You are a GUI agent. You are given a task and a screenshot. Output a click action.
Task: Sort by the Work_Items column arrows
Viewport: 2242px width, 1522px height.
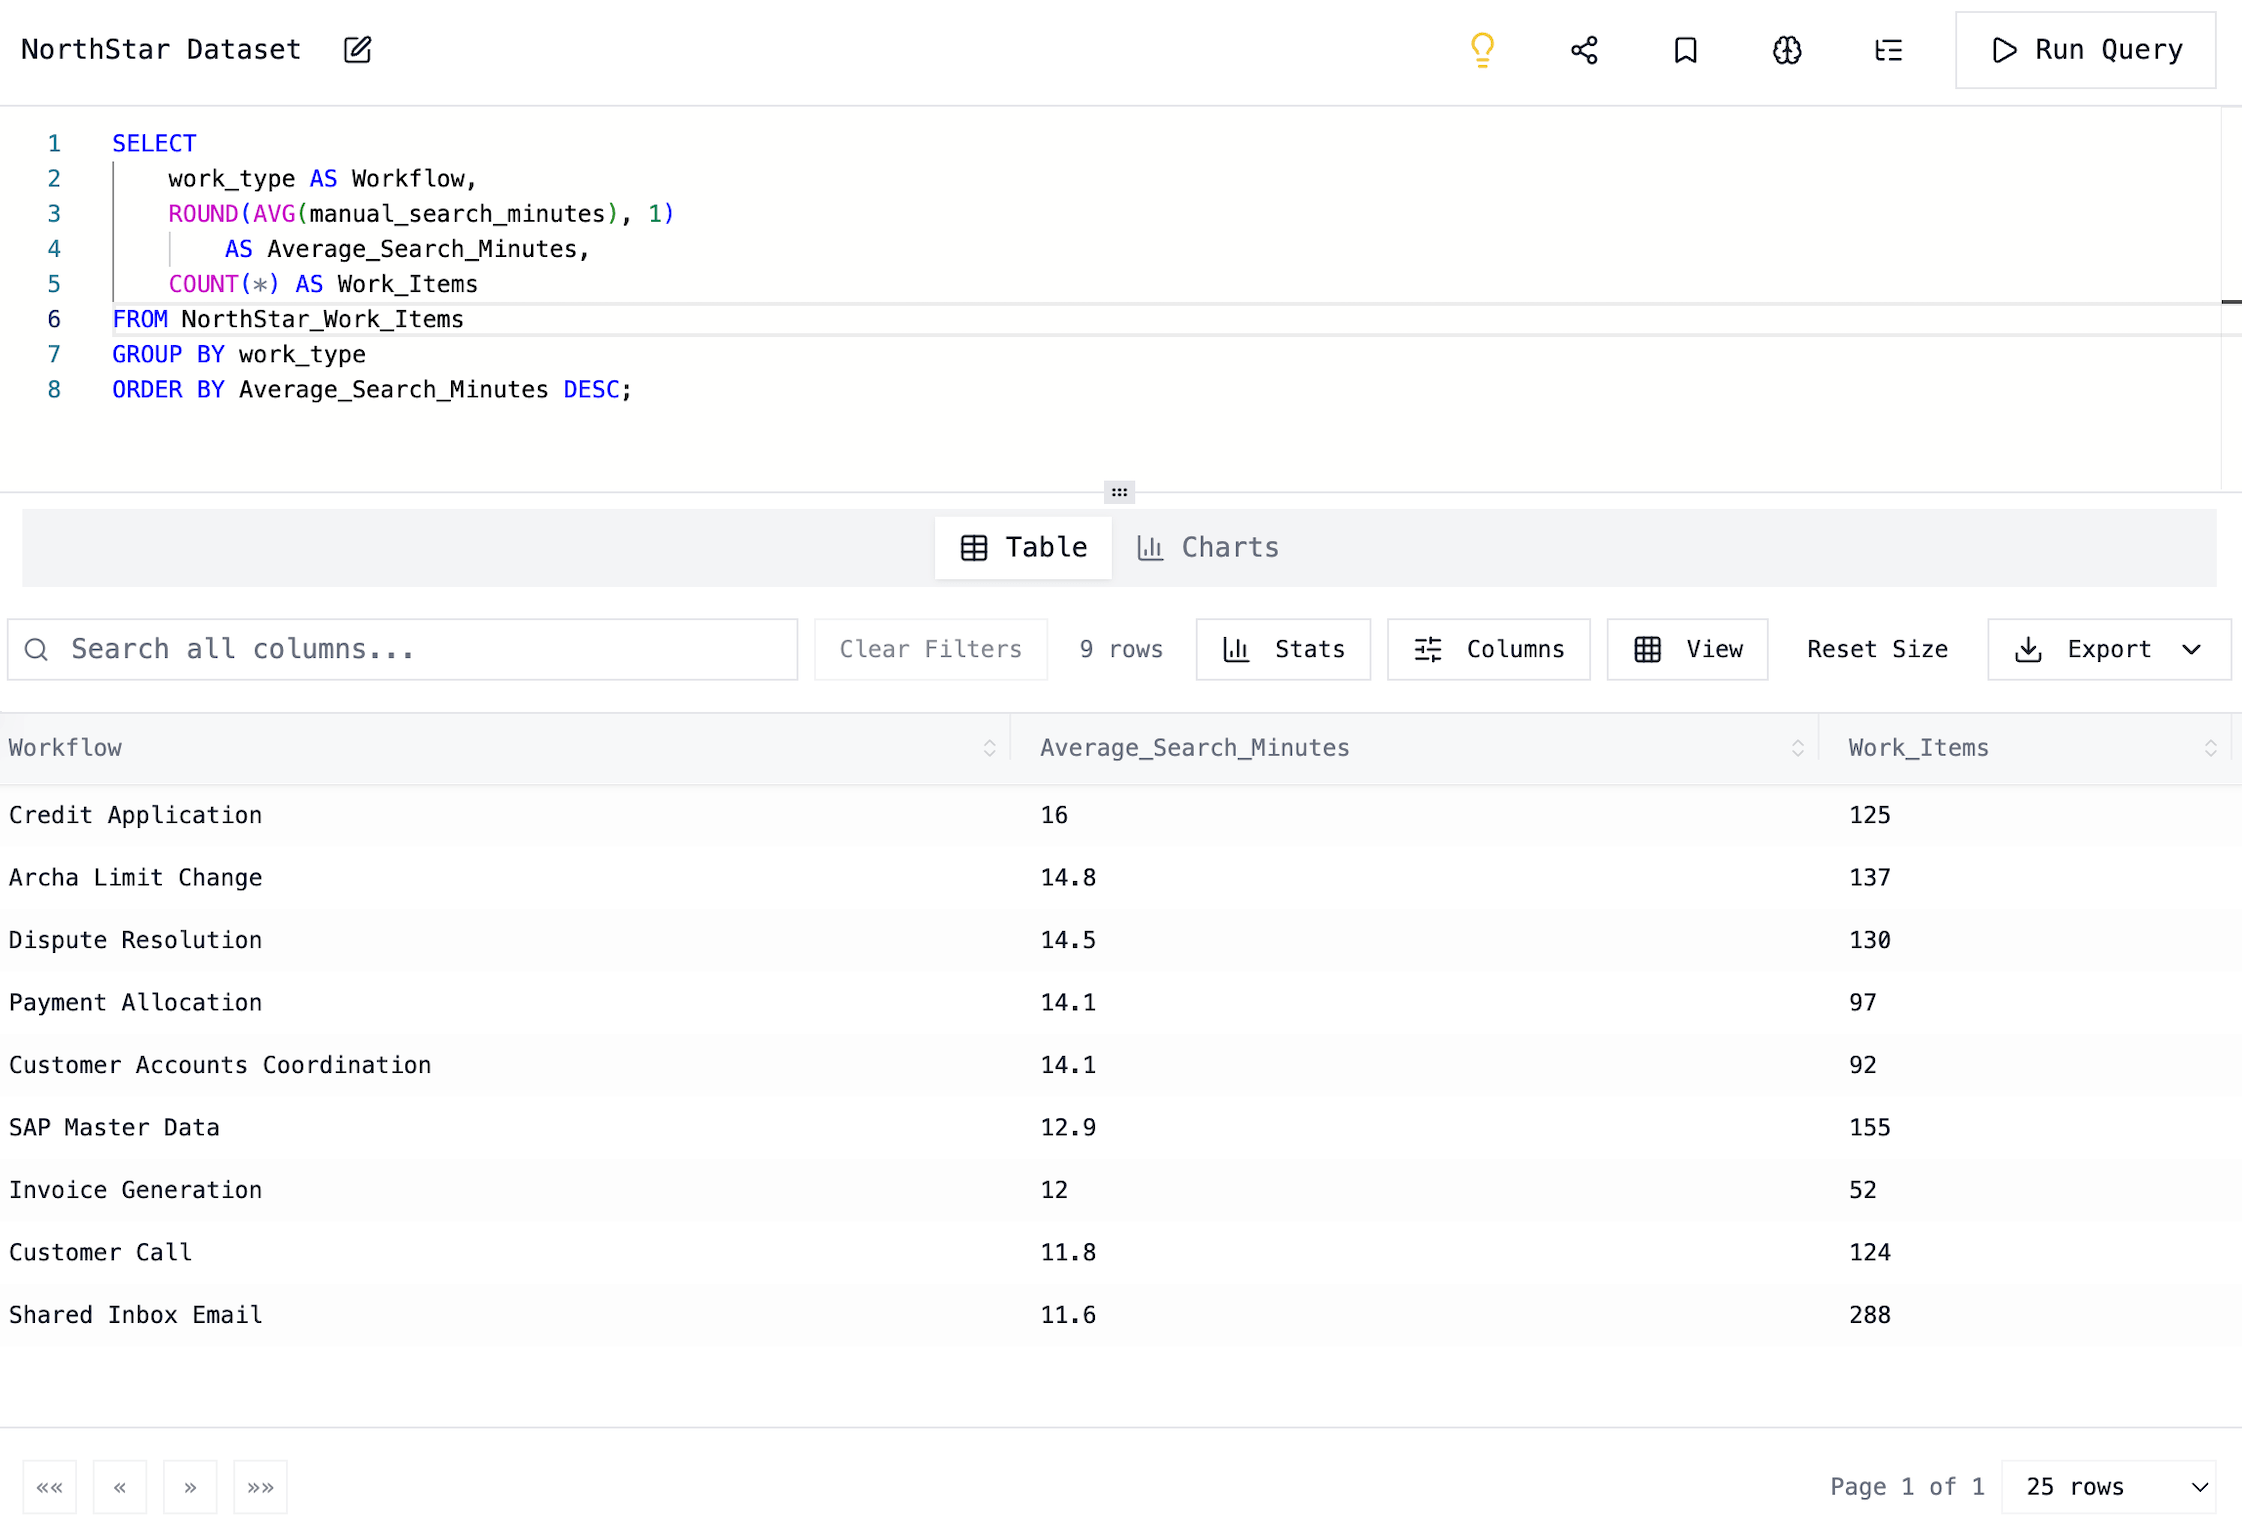coord(2210,748)
